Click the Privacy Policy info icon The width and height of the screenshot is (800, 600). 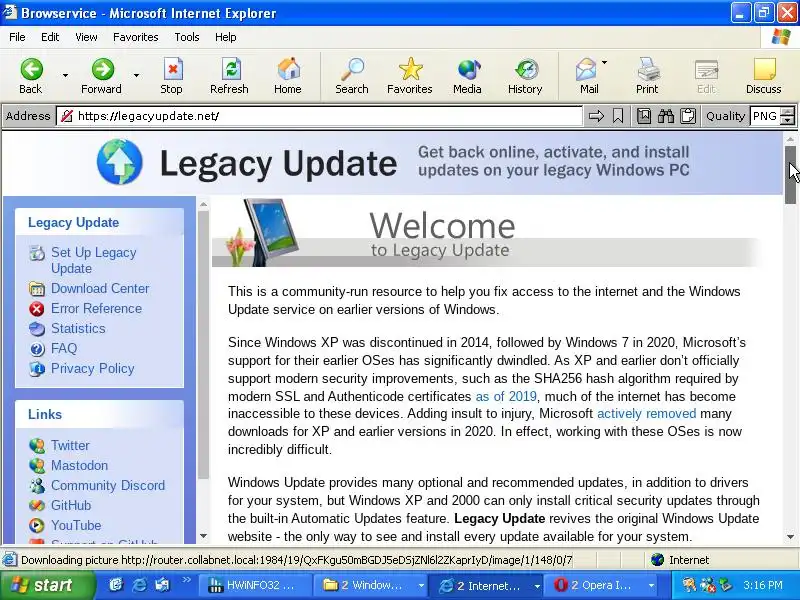(37, 369)
